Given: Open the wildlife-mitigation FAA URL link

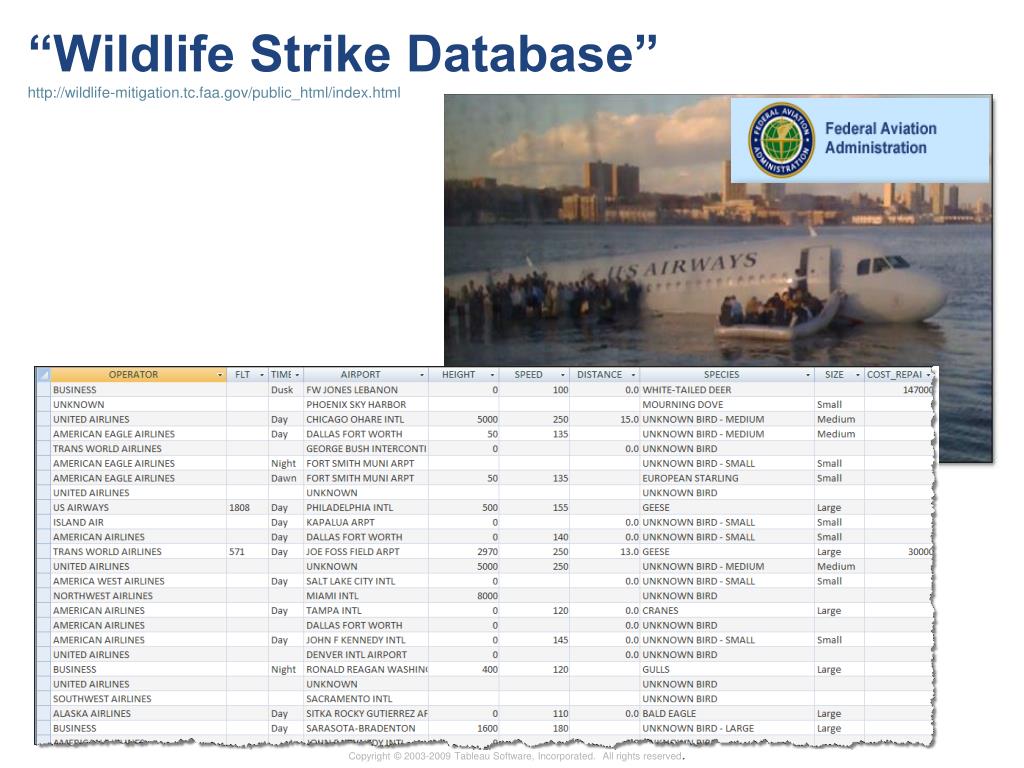Looking at the screenshot, I should click(x=214, y=93).
